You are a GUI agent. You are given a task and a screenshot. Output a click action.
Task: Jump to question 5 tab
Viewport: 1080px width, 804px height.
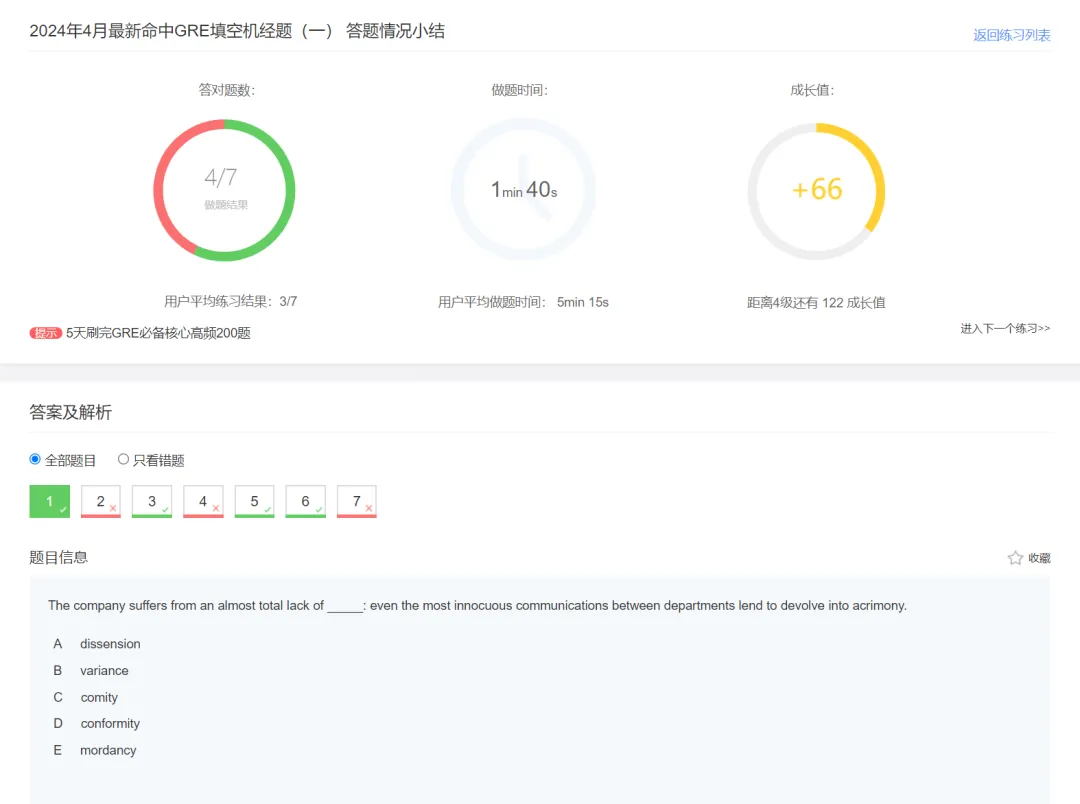click(x=255, y=502)
